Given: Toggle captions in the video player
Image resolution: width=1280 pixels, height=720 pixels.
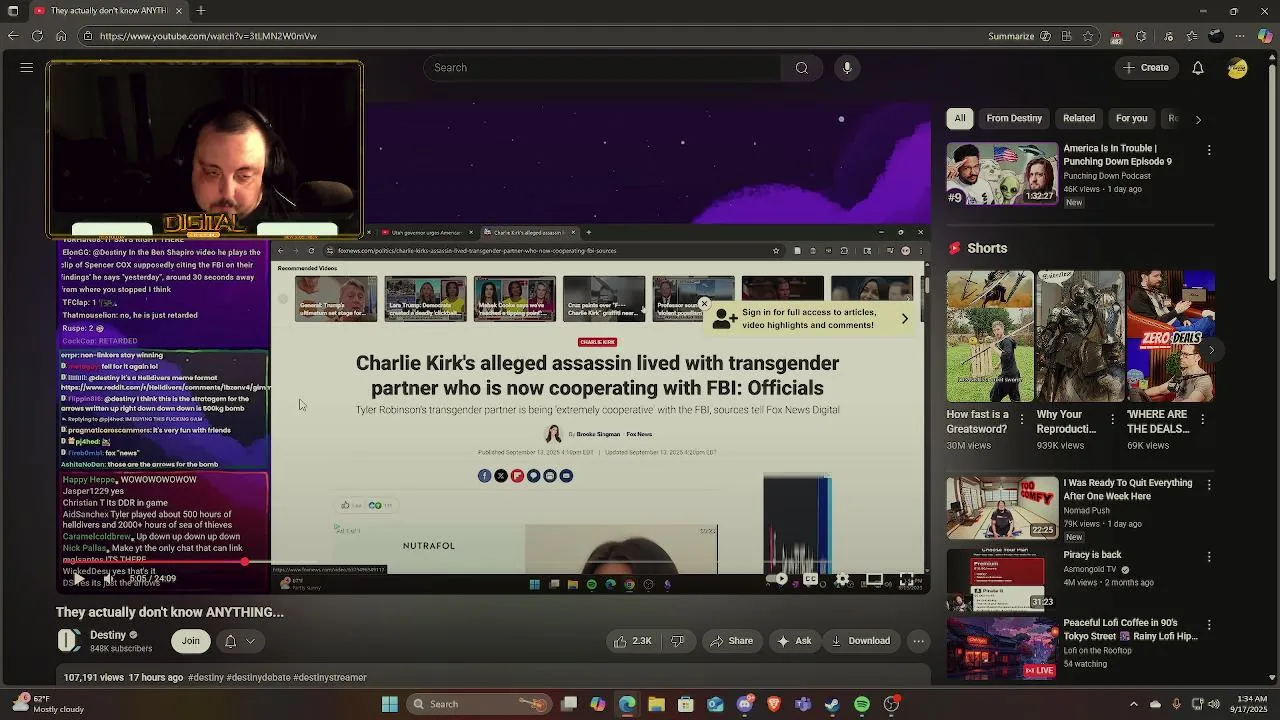Looking at the screenshot, I should 811,580.
